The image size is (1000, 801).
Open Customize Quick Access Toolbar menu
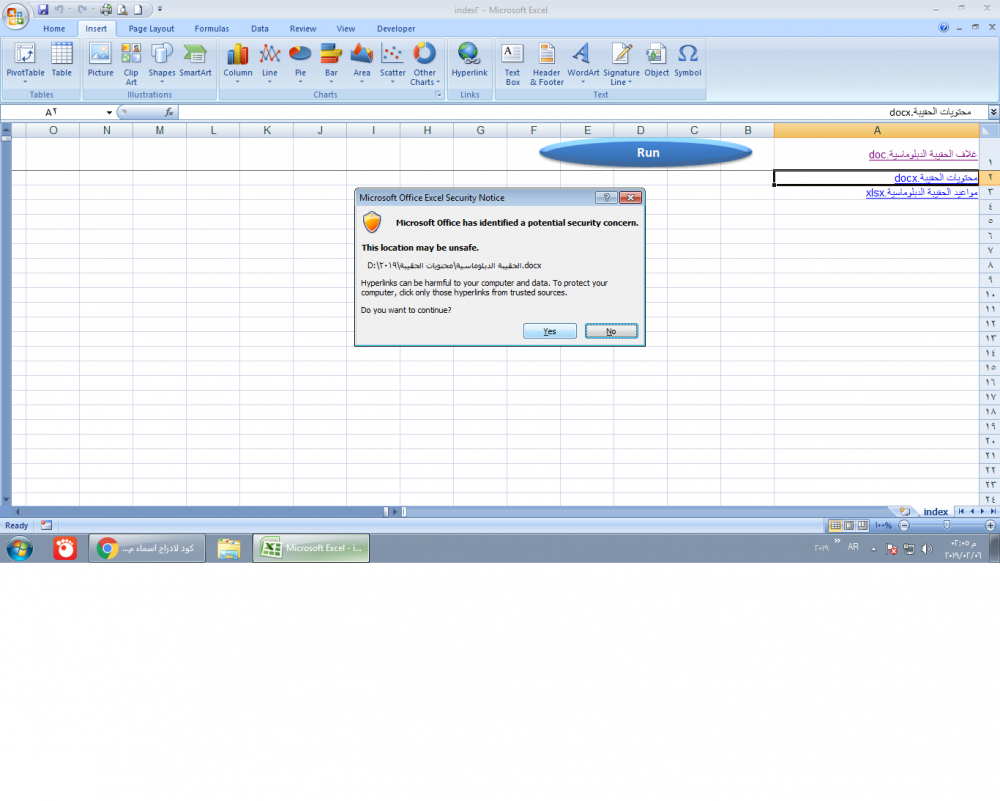tap(160, 10)
